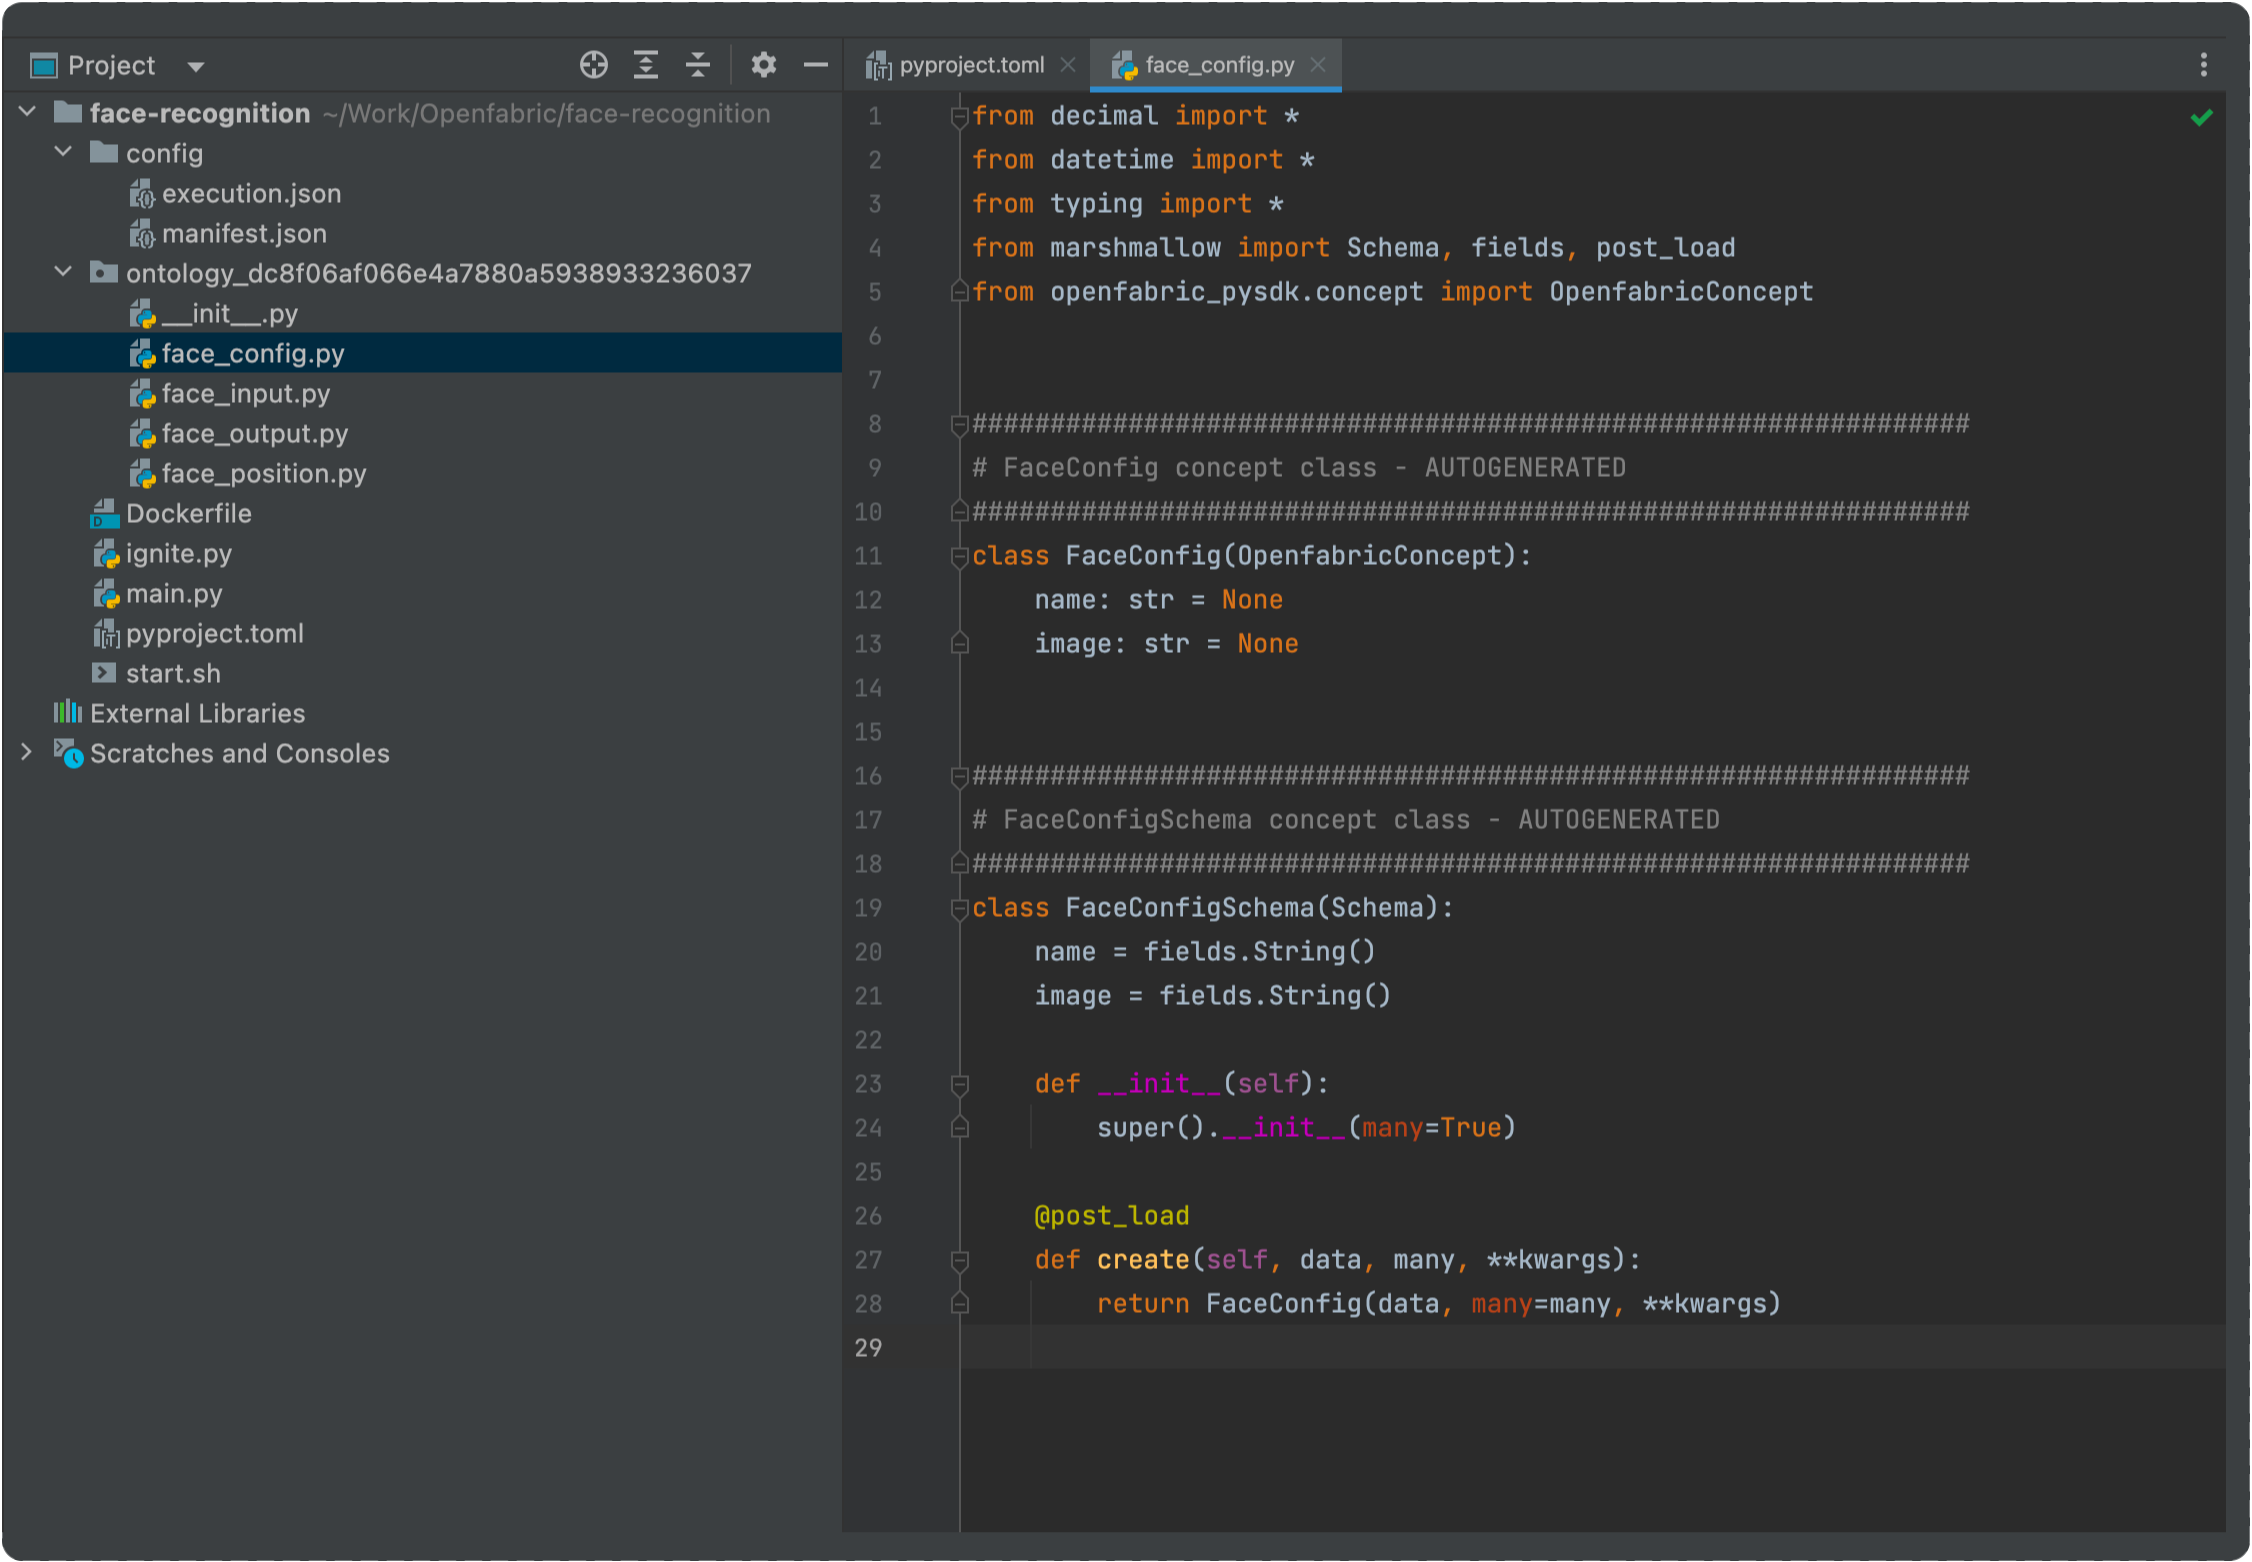Open the Project view dropdown arrow

tap(196, 67)
